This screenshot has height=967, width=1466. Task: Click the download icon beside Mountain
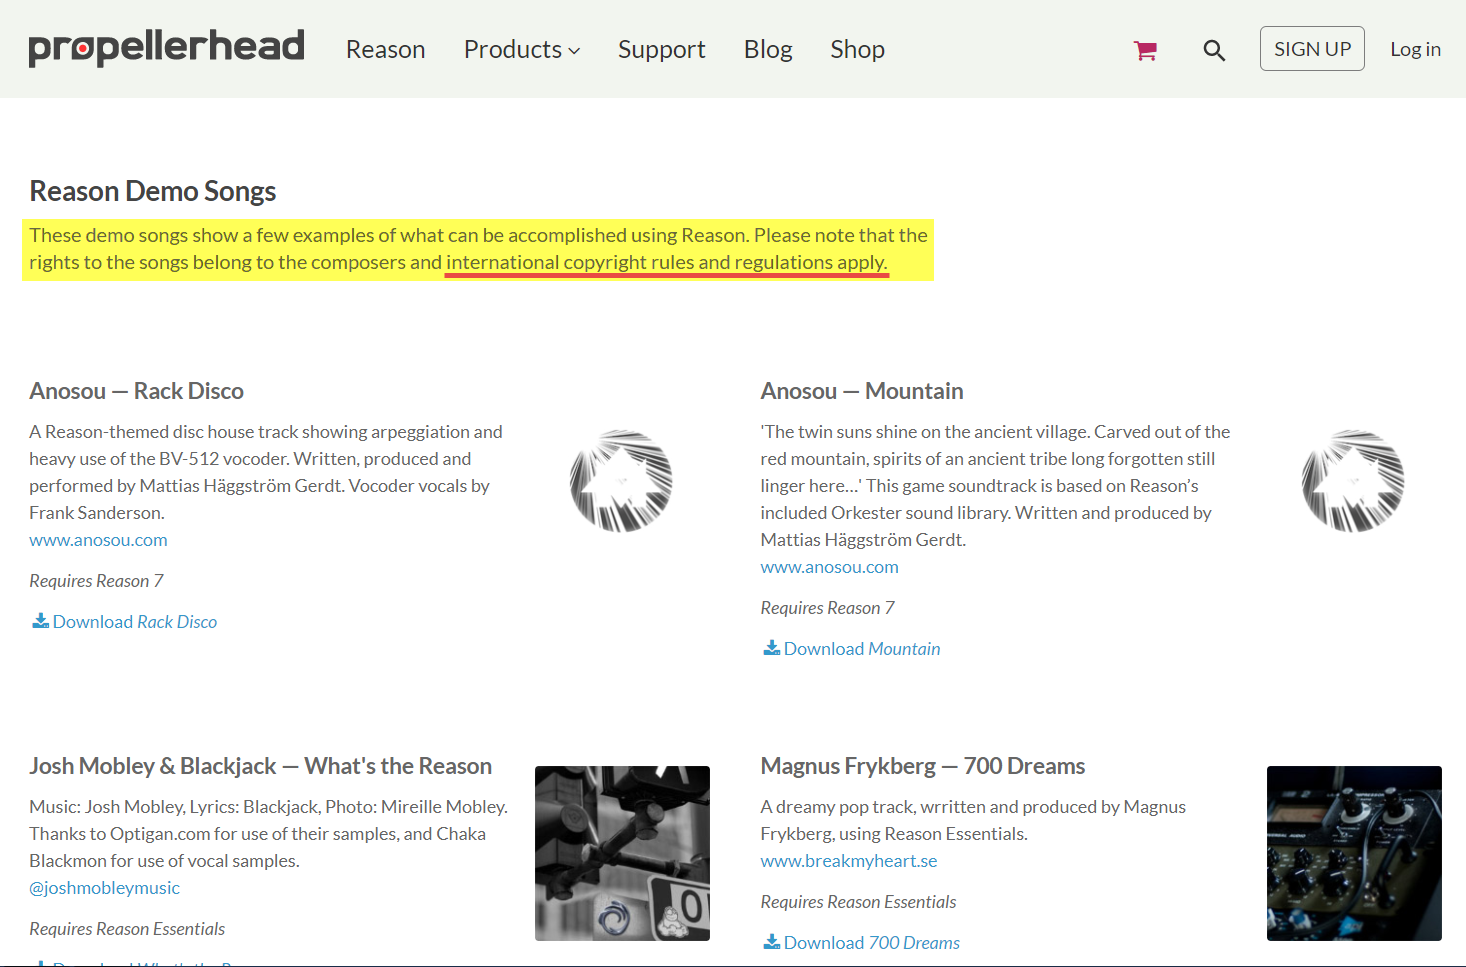pos(771,648)
